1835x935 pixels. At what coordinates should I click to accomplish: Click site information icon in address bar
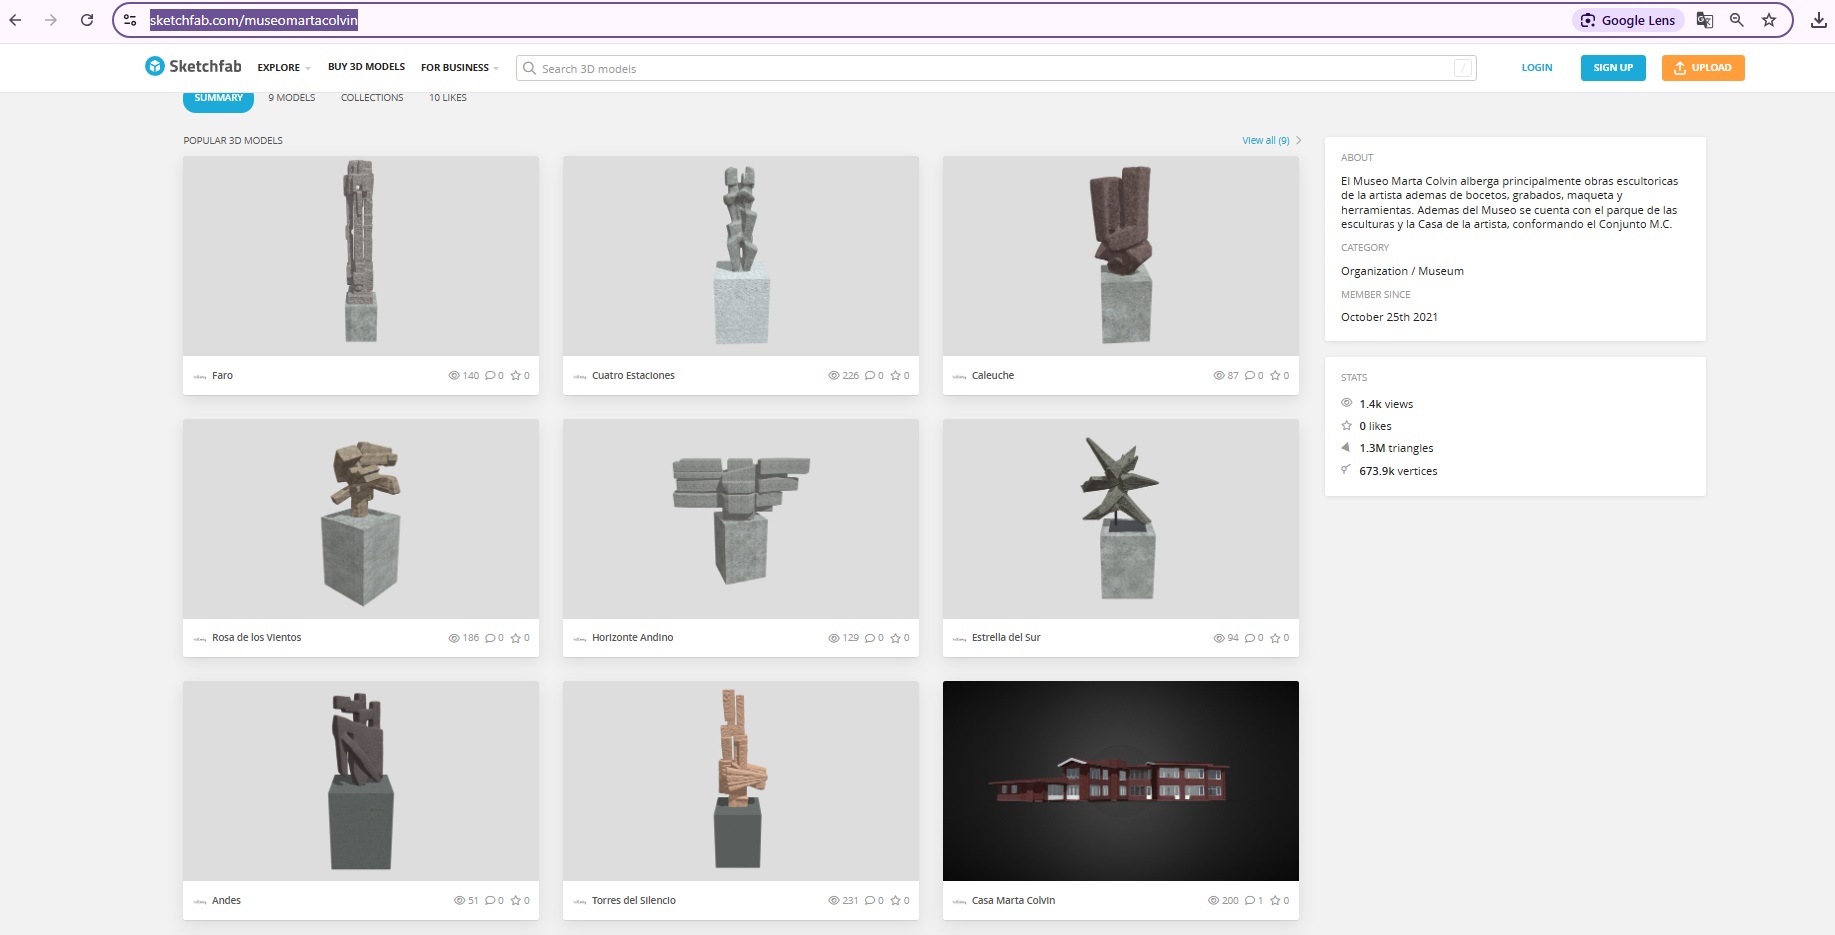pyautogui.click(x=130, y=20)
